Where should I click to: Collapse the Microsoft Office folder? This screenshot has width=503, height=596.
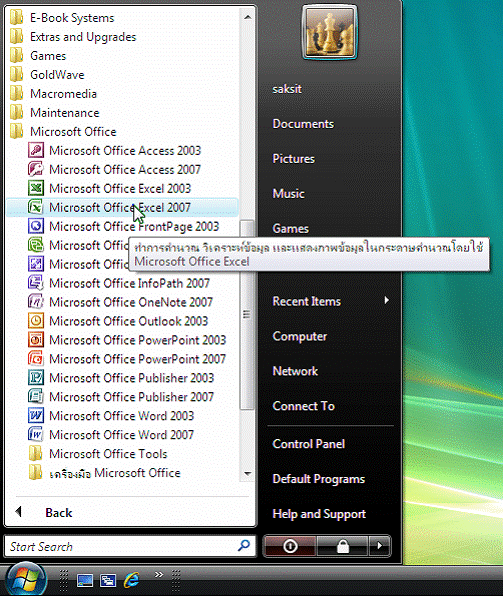pyautogui.click(x=63, y=132)
